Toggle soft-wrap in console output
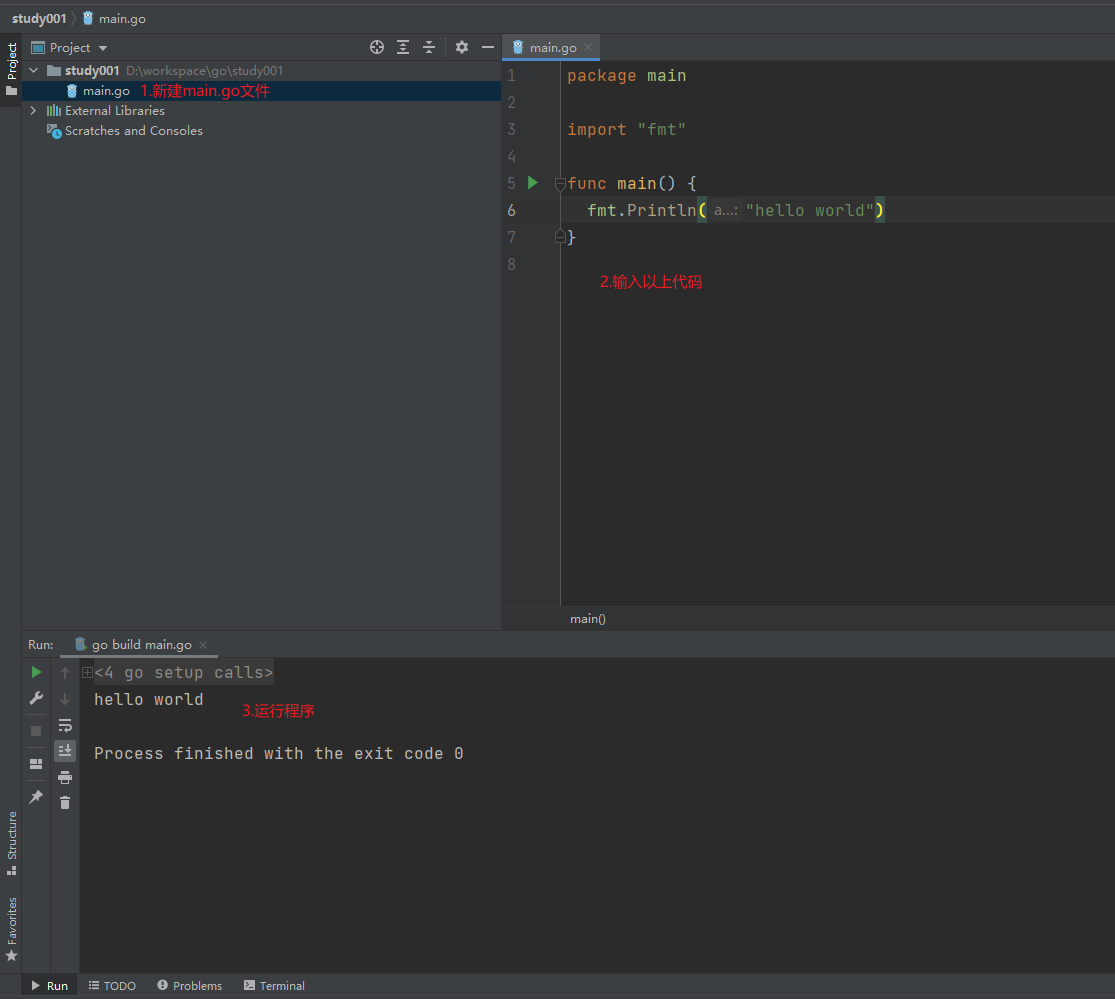 point(65,725)
